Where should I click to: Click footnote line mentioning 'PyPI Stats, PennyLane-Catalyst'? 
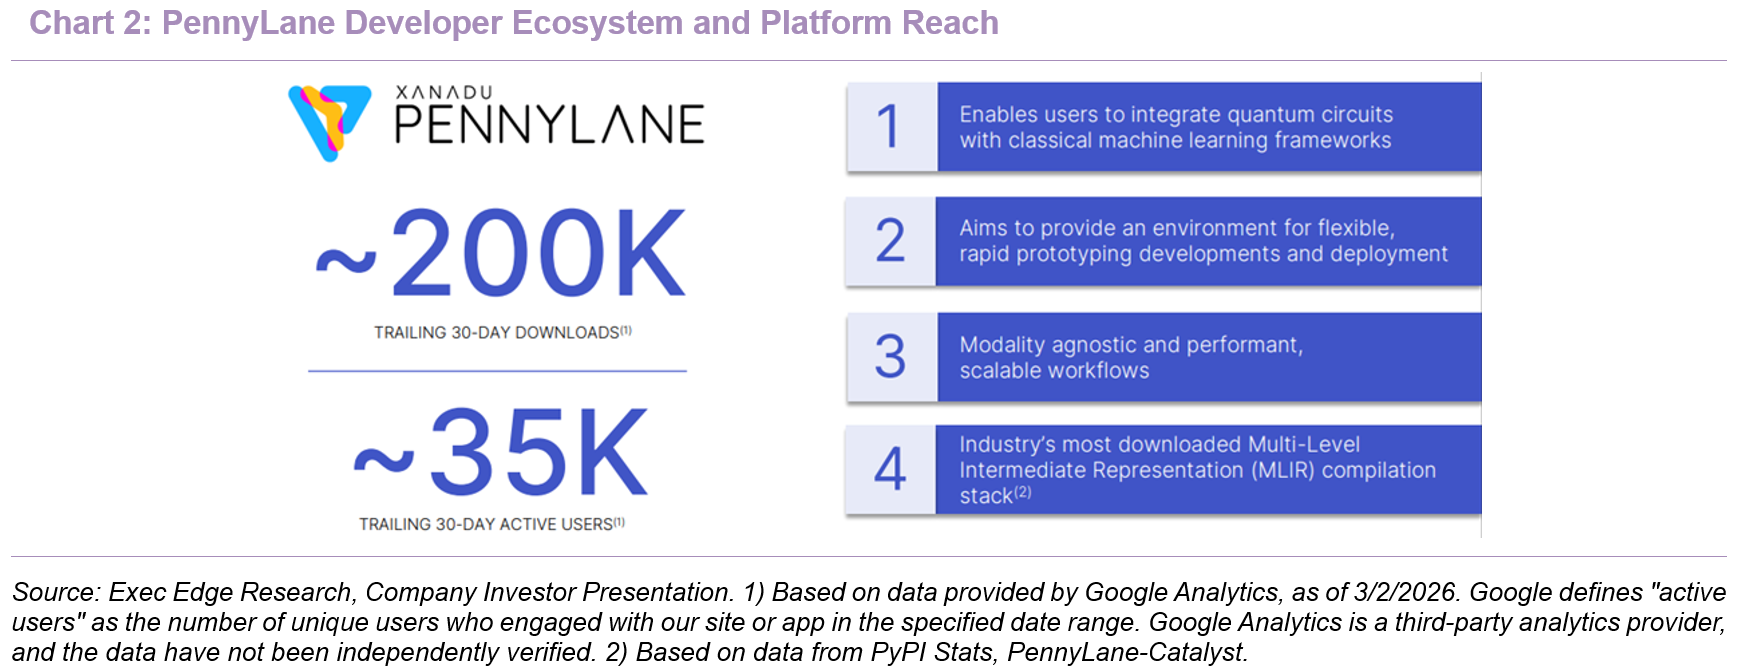(630, 652)
